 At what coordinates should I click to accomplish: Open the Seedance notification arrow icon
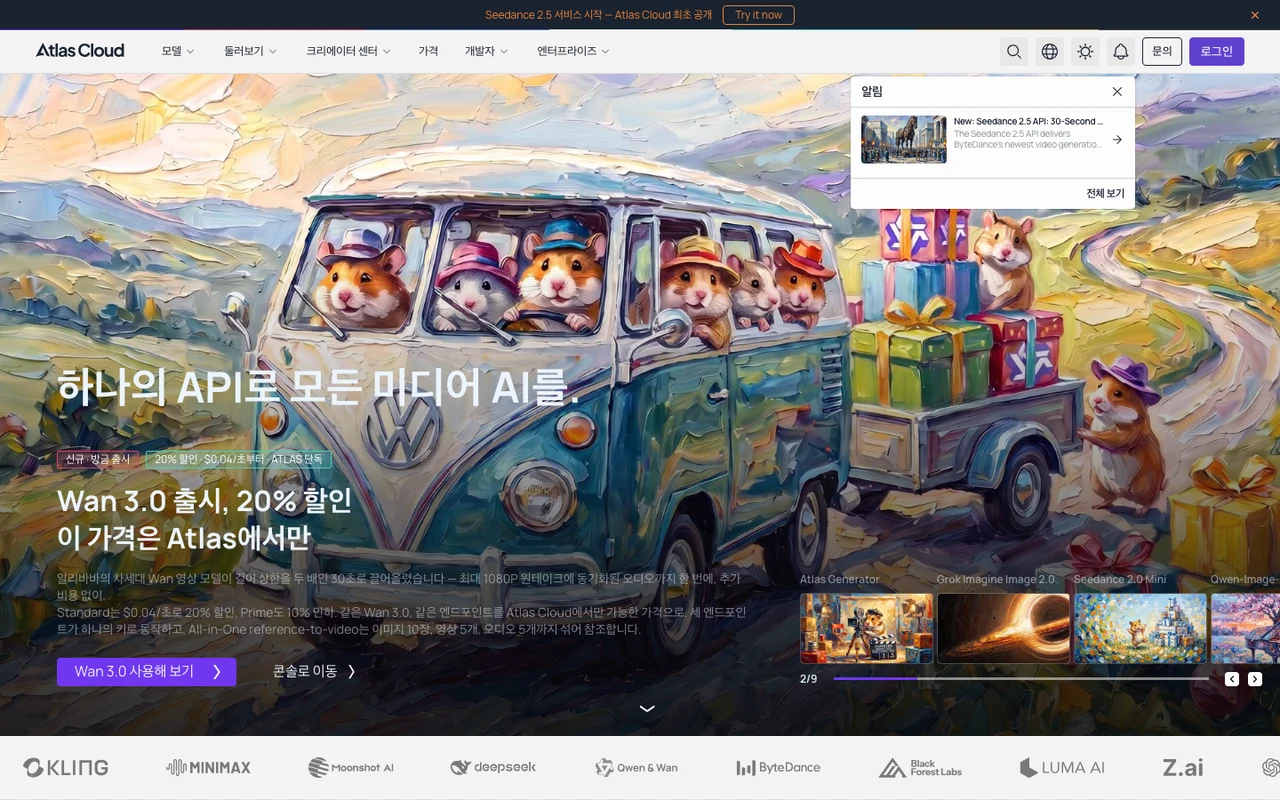click(x=1117, y=140)
